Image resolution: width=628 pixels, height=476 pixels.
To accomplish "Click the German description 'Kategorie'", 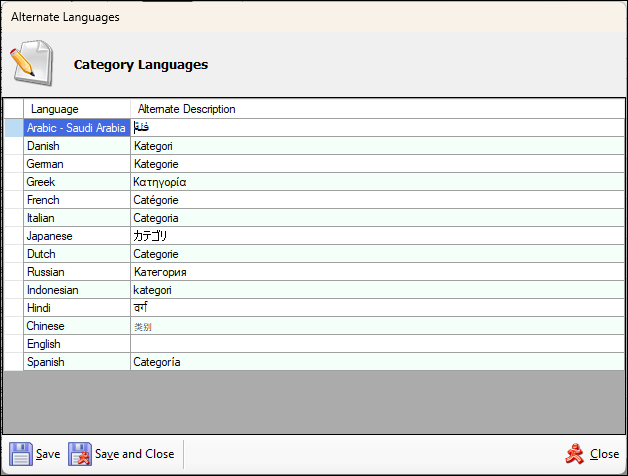I will click(x=156, y=164).
